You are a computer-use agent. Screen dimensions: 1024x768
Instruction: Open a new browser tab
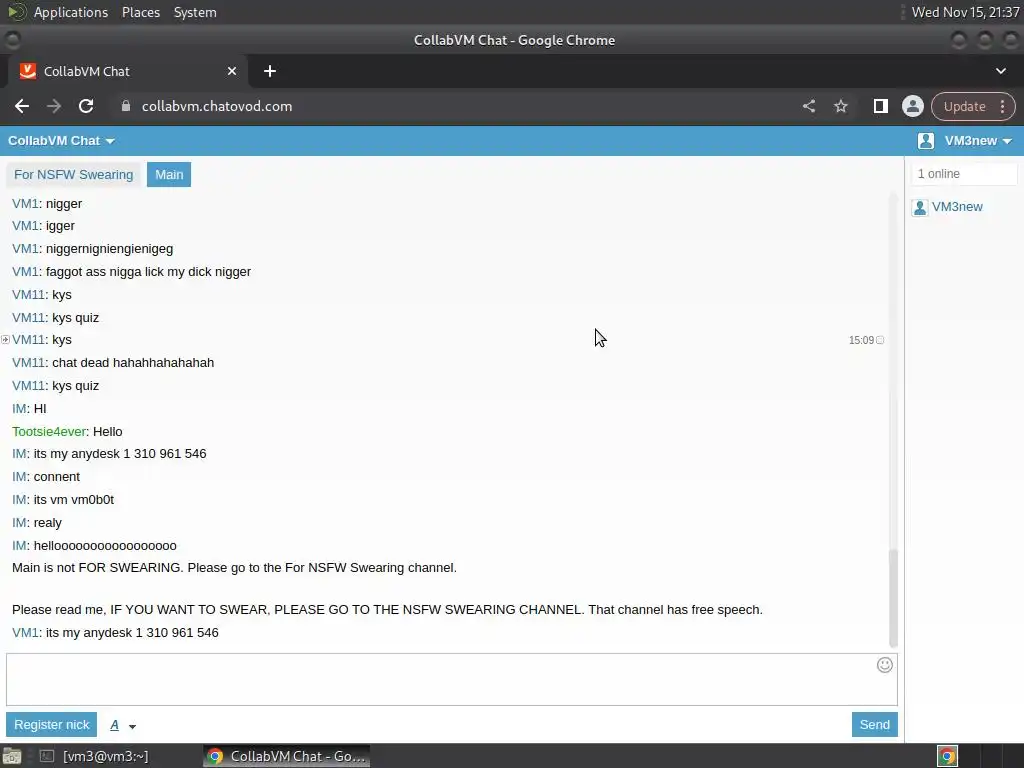point(270,71)
